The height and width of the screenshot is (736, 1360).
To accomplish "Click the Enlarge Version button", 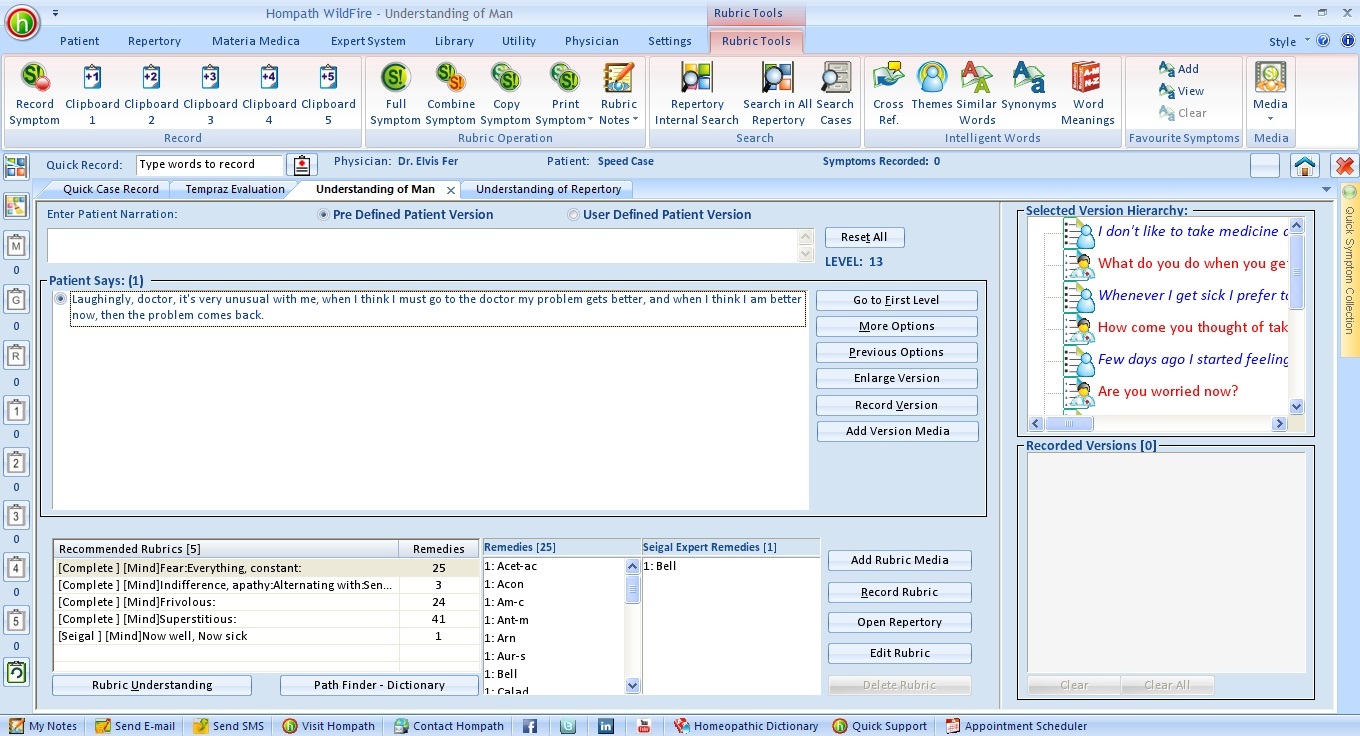I will coord(896,378).
